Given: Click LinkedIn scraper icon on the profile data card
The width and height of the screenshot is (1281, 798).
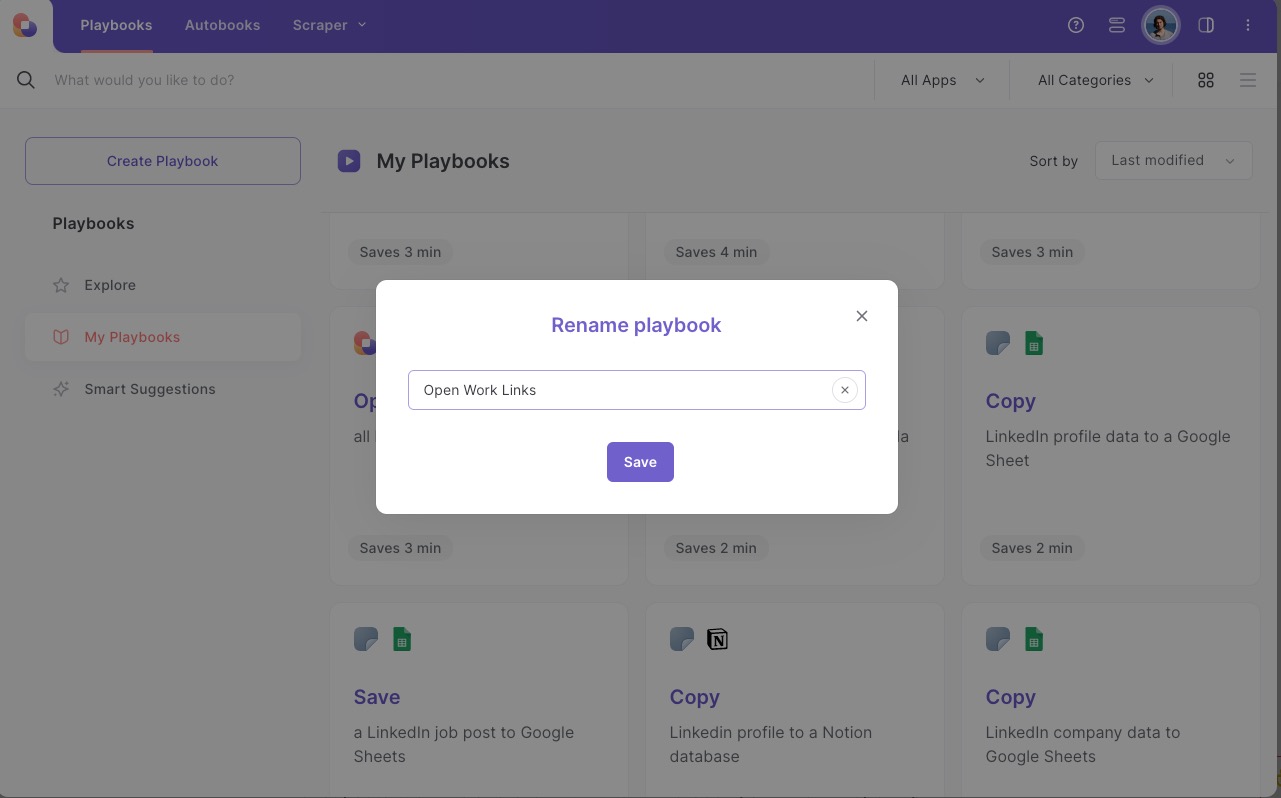Looking at the screenshot, I should pyautogui.click(x=998, y=344).
